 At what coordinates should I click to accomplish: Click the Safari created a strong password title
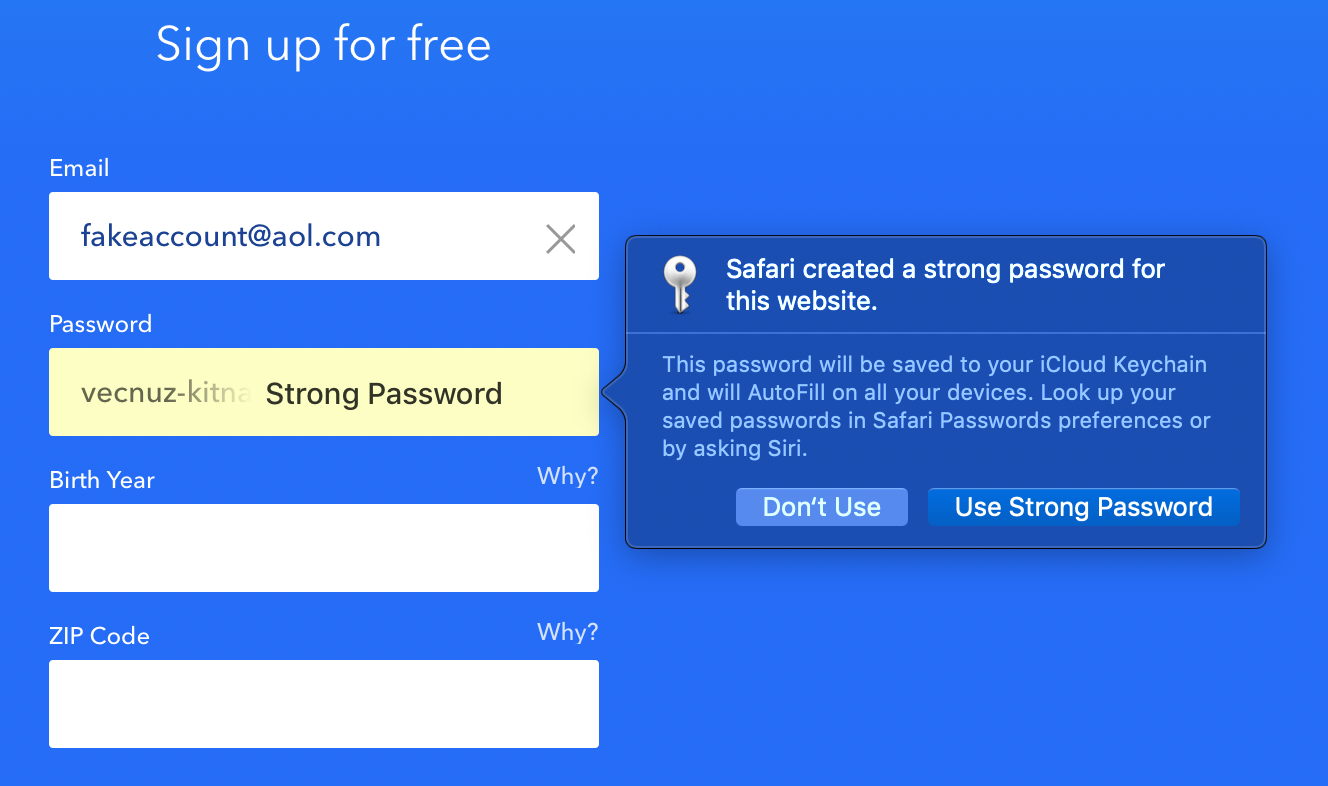(946, 285)
